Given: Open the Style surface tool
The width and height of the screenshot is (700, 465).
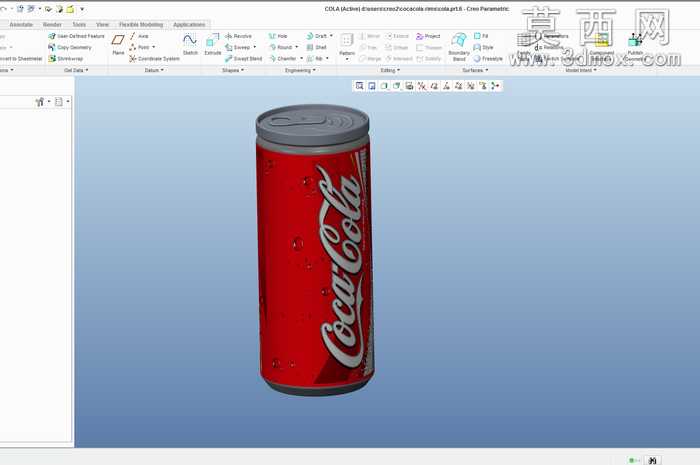Looking at the screenshot, I should click(x=483, y=47).
